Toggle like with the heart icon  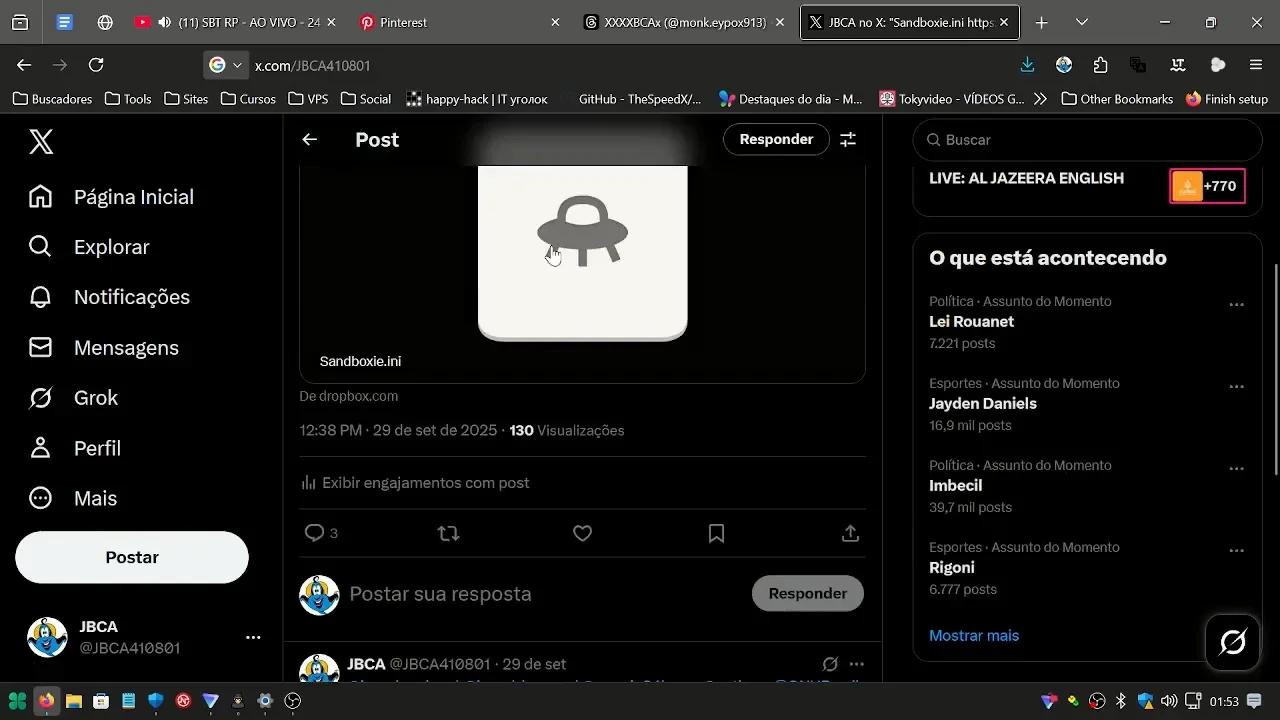[x=583, y=534]
